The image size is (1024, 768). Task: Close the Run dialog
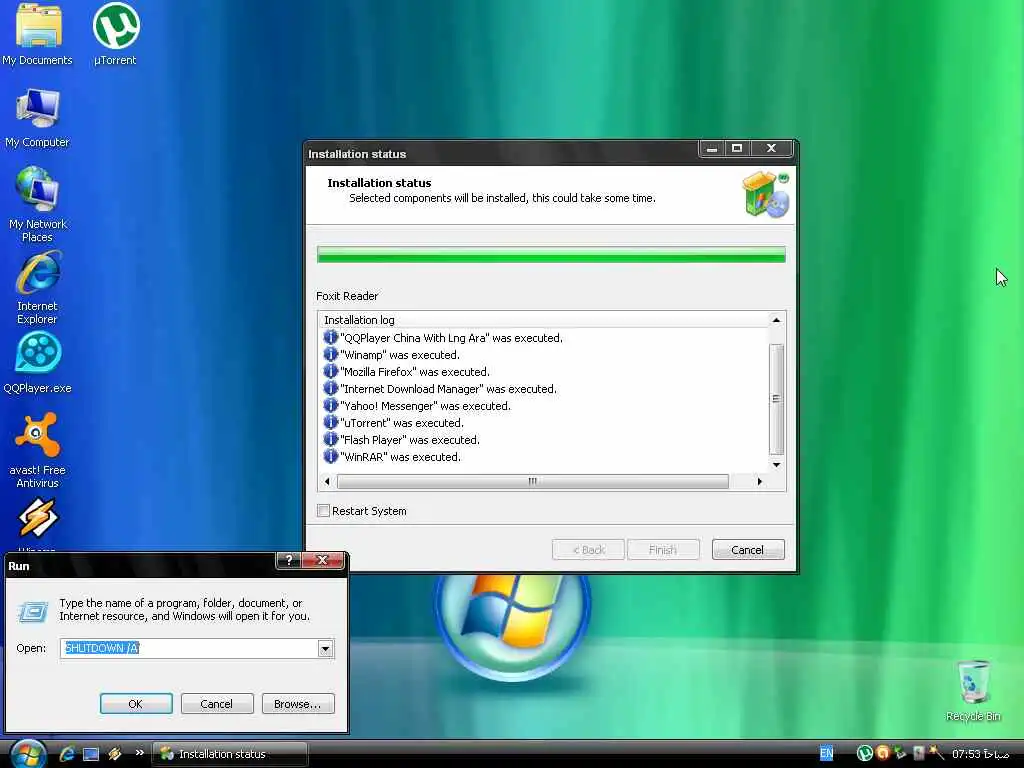click(322, 560)
